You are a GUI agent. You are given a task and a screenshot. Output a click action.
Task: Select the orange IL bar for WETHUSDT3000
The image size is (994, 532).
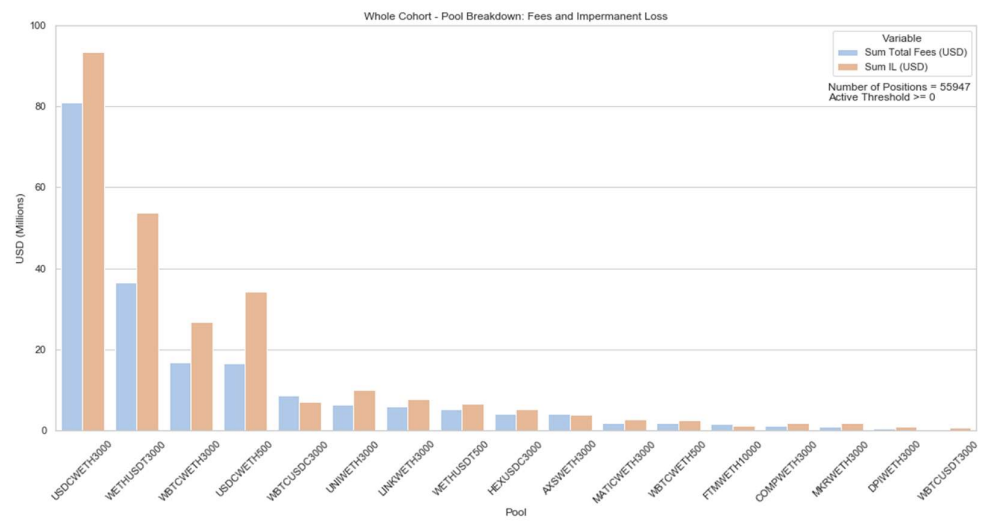click(x=147, y=322)
